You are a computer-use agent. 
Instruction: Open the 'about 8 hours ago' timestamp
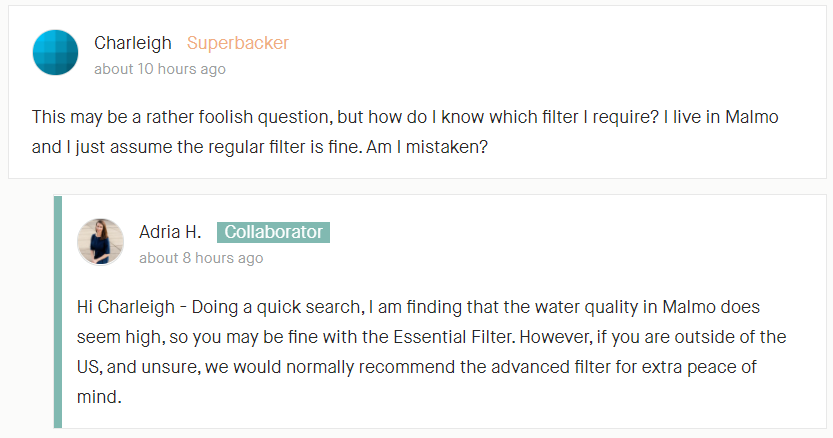201,258
